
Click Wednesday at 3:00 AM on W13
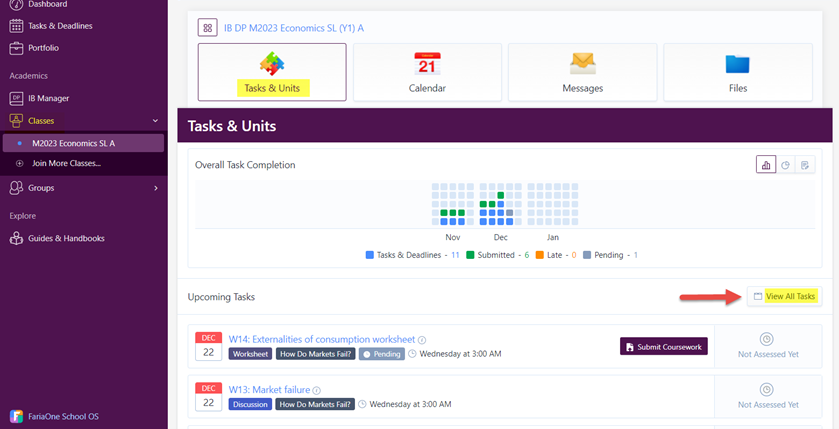(410, 404)
